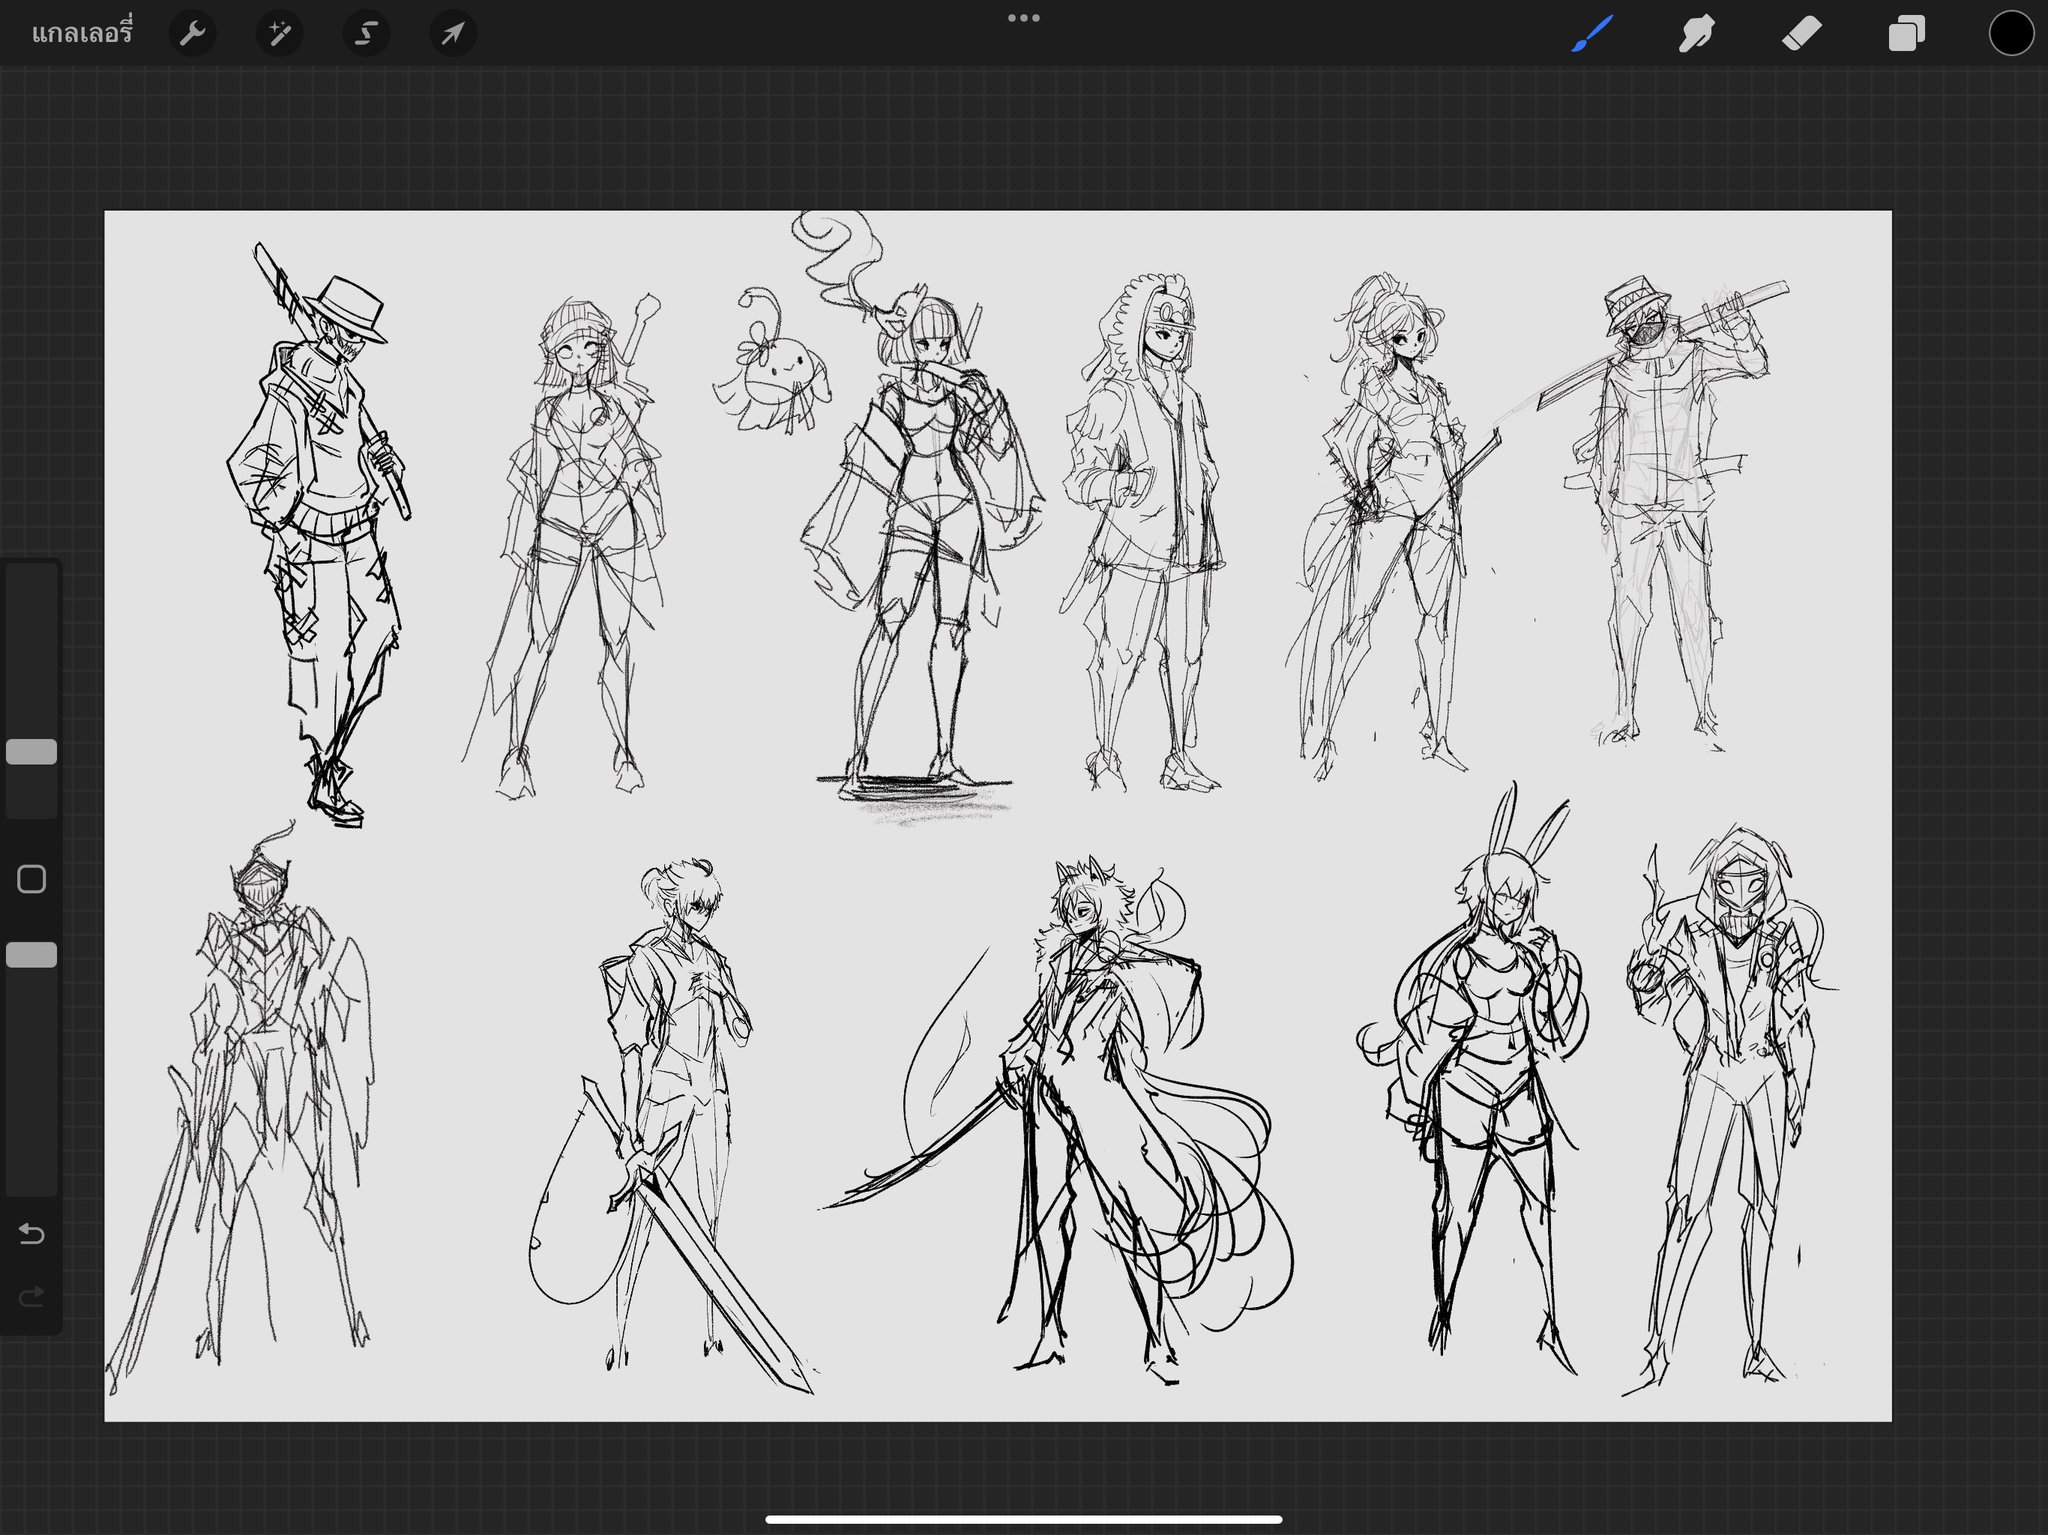Open the Gallery via แกลเลอรี่ button
This screenshot has width=2048, height=1535.
[82, 34]
